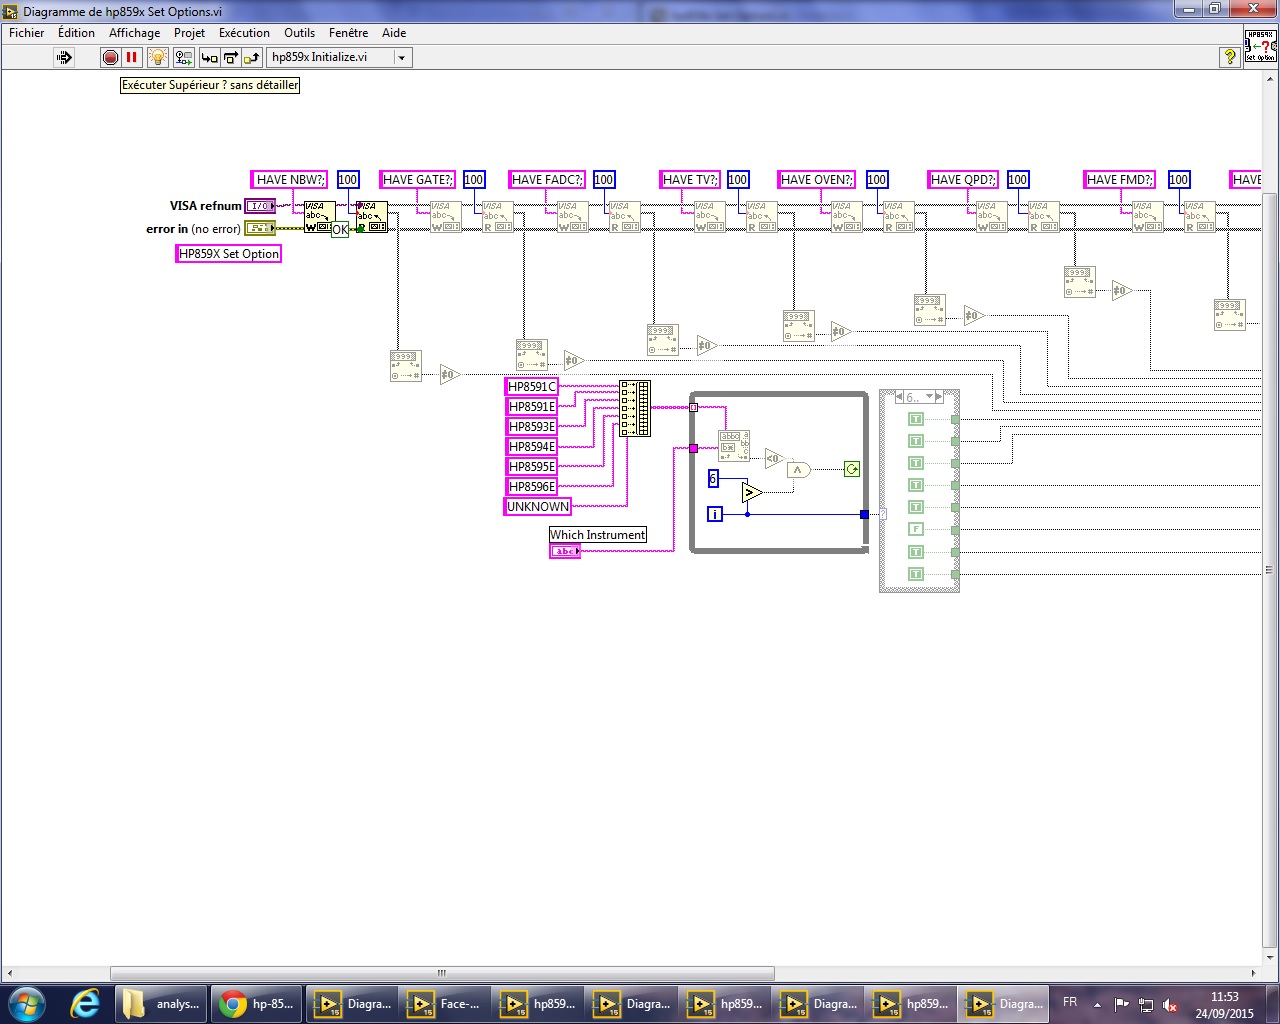Toggle highlight execution light bulb
This screenshot has width=1280, height=1024.
coord(157,58)
